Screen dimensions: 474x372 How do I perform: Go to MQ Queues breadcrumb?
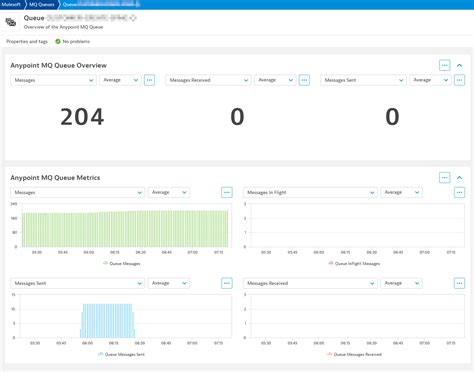pos(42,4)
